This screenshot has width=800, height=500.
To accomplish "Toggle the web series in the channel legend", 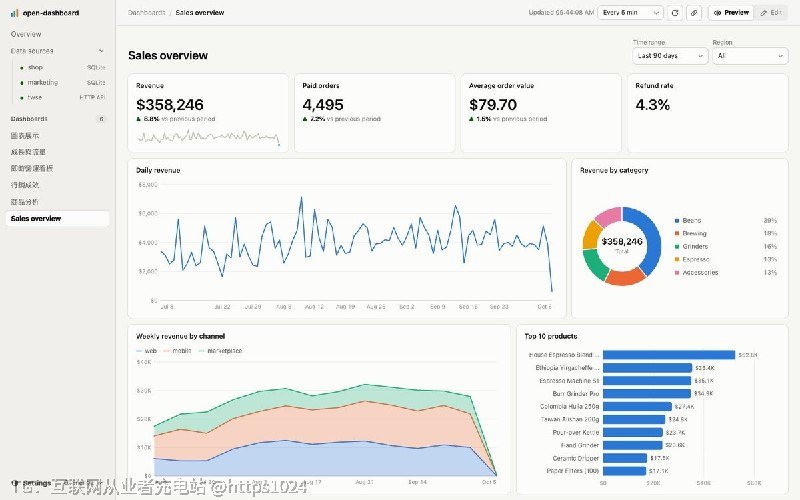I will click(146, 351).
